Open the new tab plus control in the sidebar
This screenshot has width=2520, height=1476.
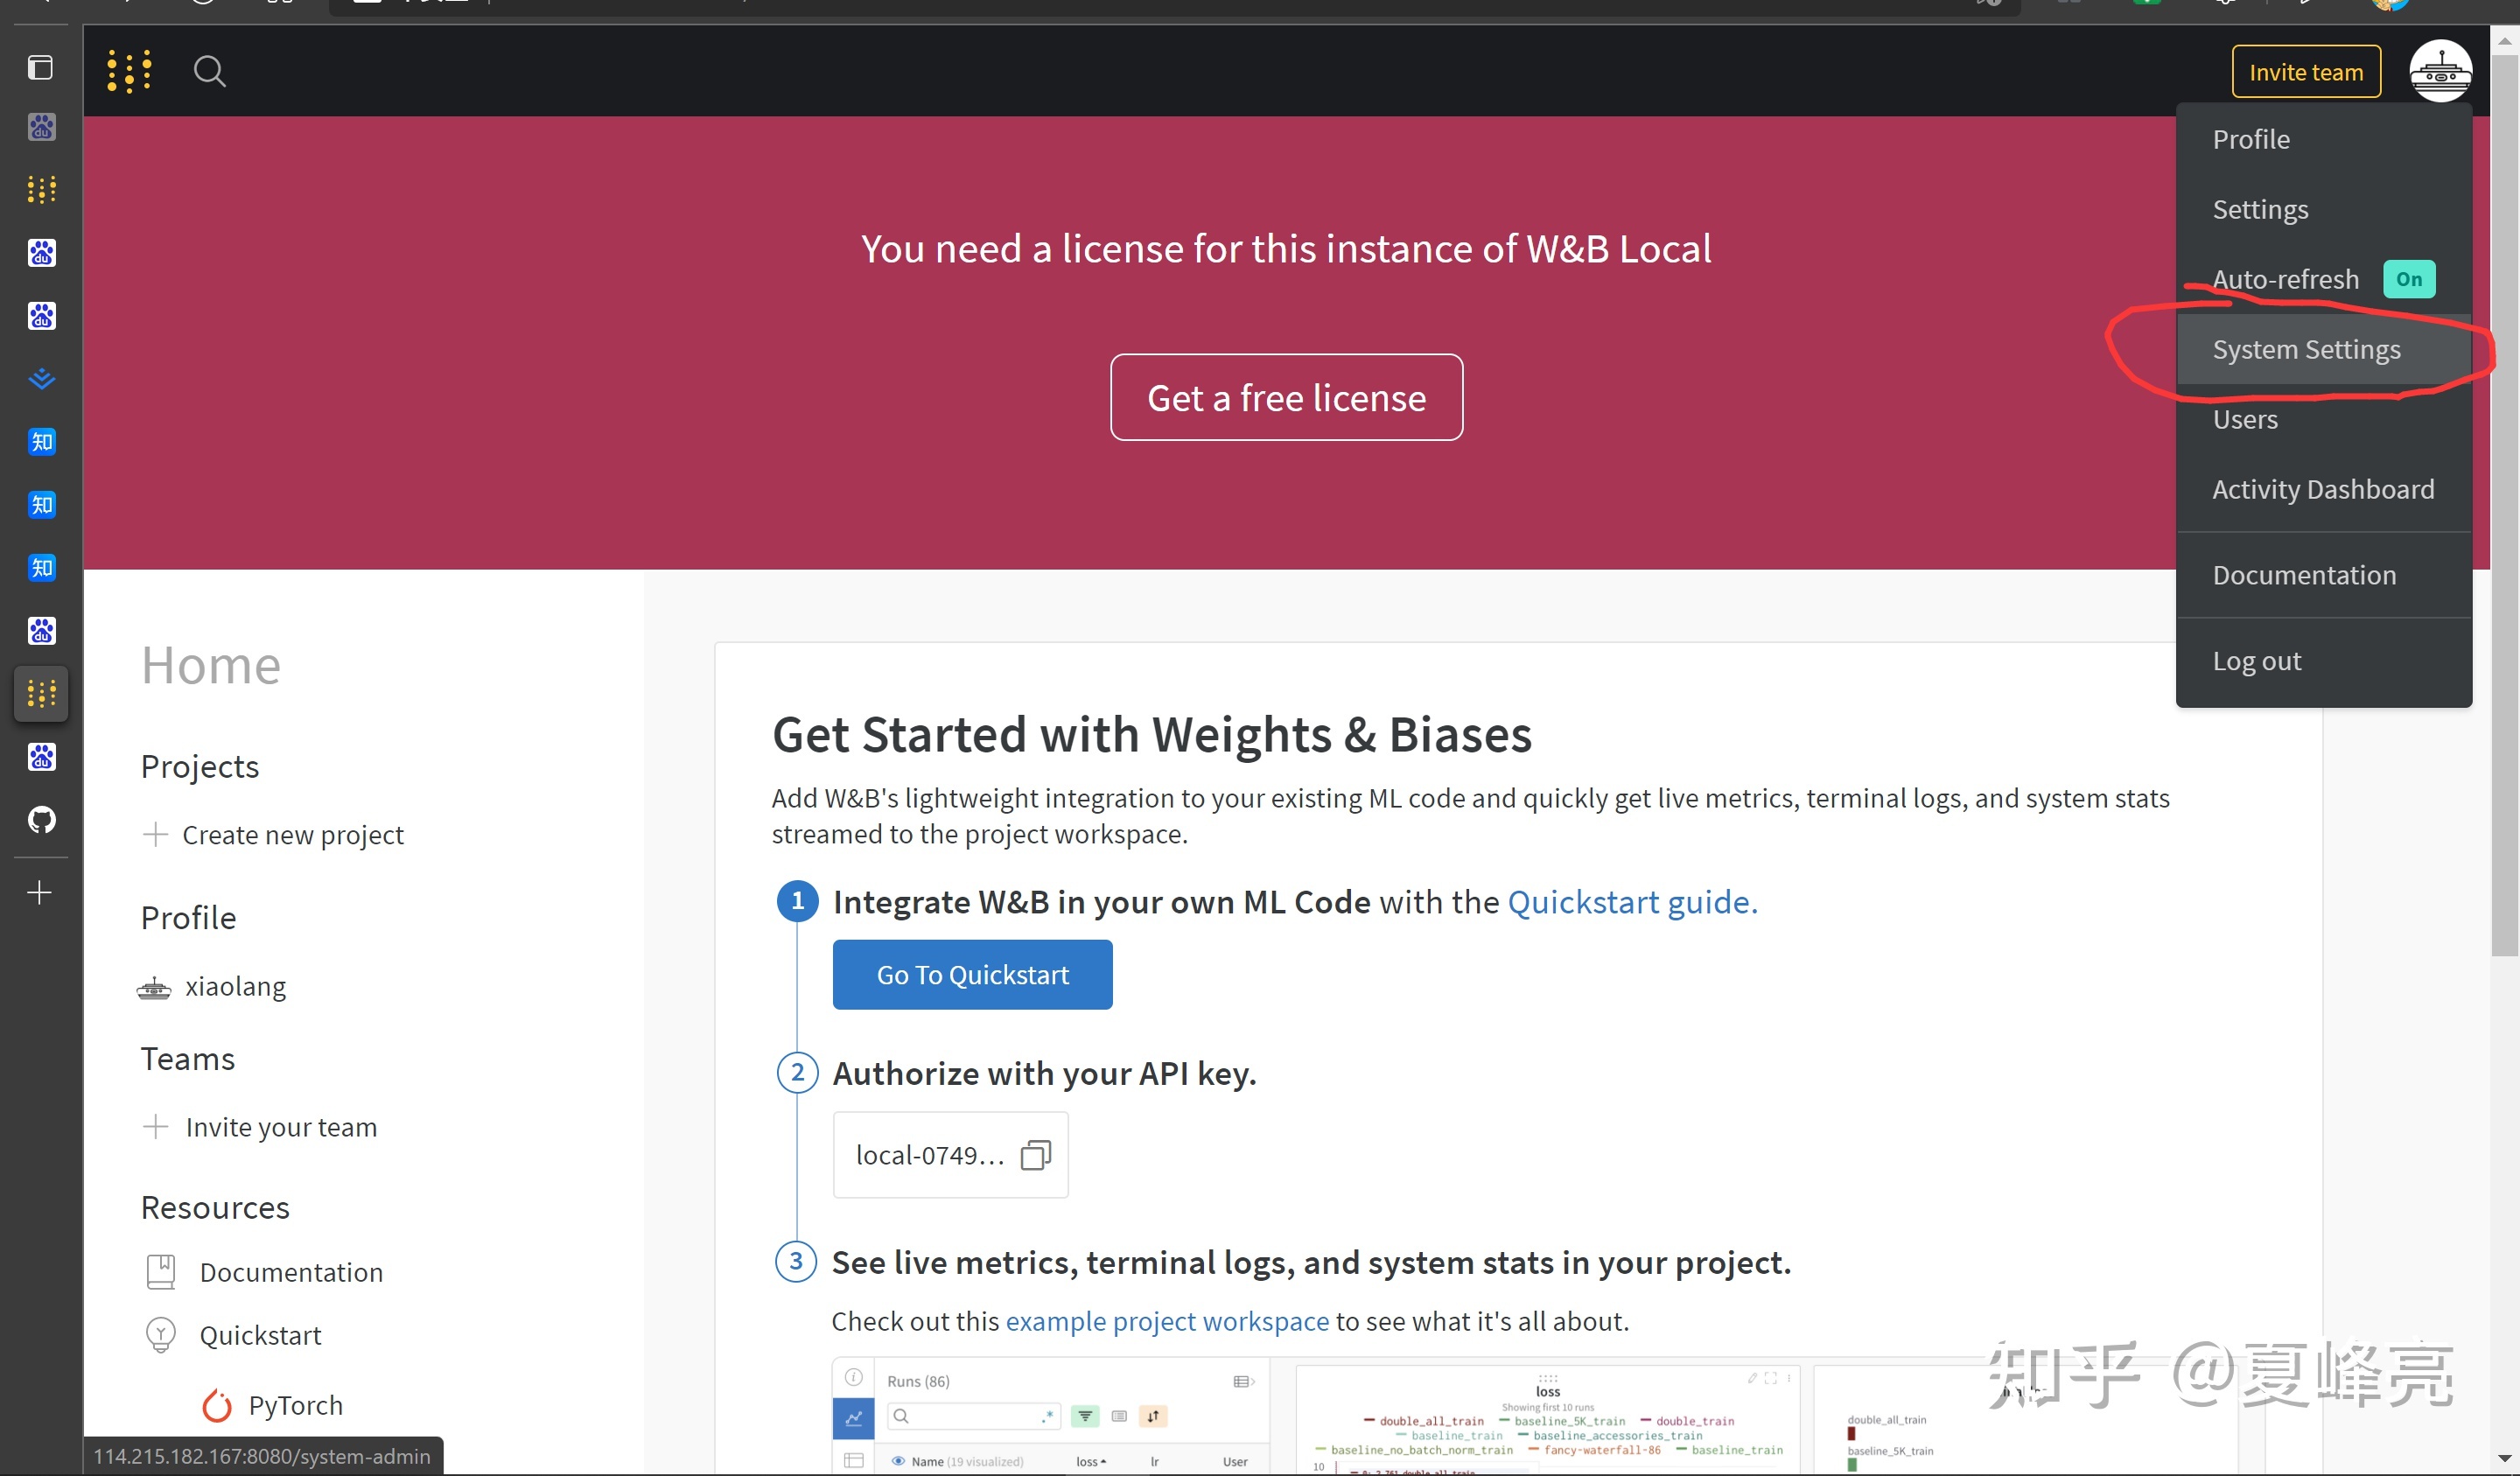(41, 891)
